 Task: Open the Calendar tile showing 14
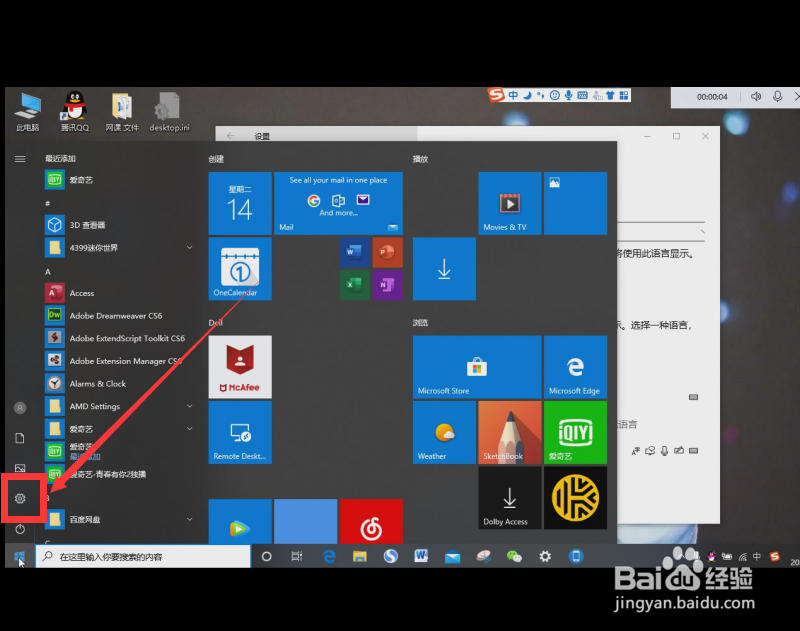[x=240, y=203]
